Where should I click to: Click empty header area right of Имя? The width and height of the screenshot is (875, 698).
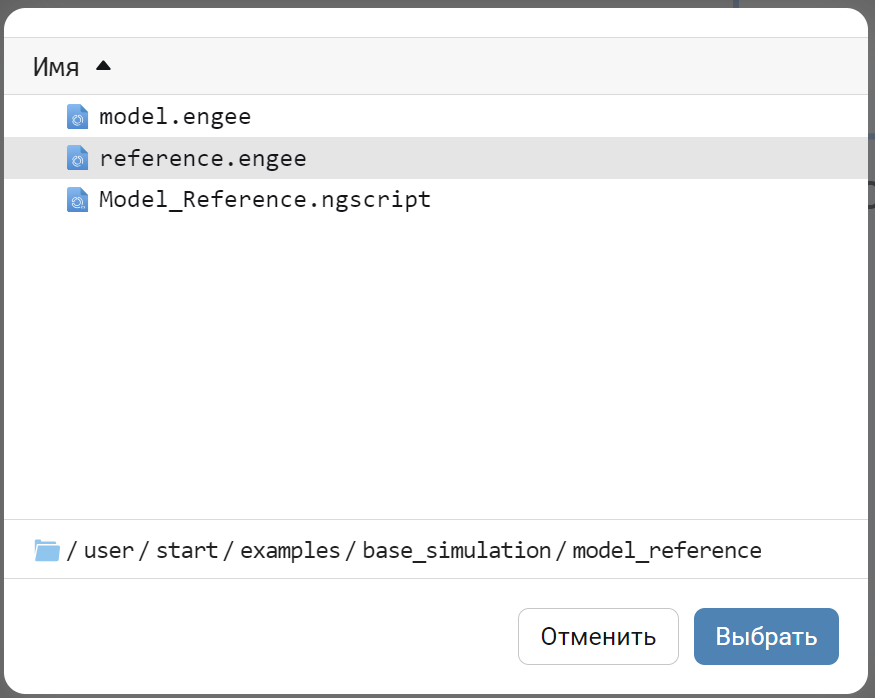480,67
